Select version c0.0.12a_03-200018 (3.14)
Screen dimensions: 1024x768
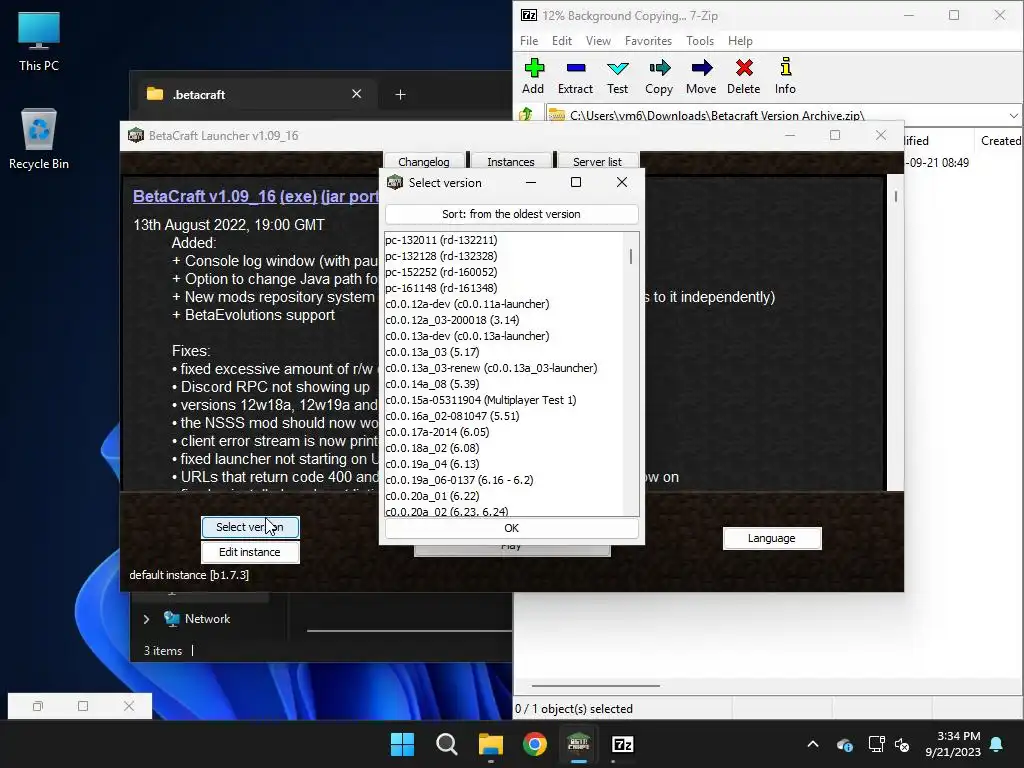[504, 320]
